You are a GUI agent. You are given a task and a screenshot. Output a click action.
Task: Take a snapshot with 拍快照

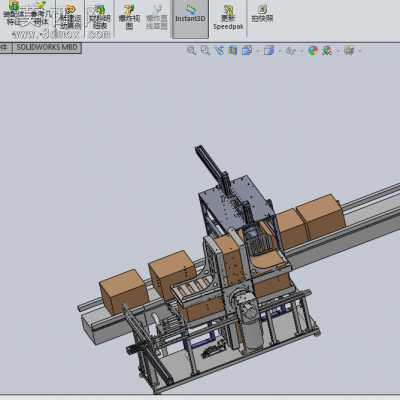pyautogui.click(x=262, y=14)
